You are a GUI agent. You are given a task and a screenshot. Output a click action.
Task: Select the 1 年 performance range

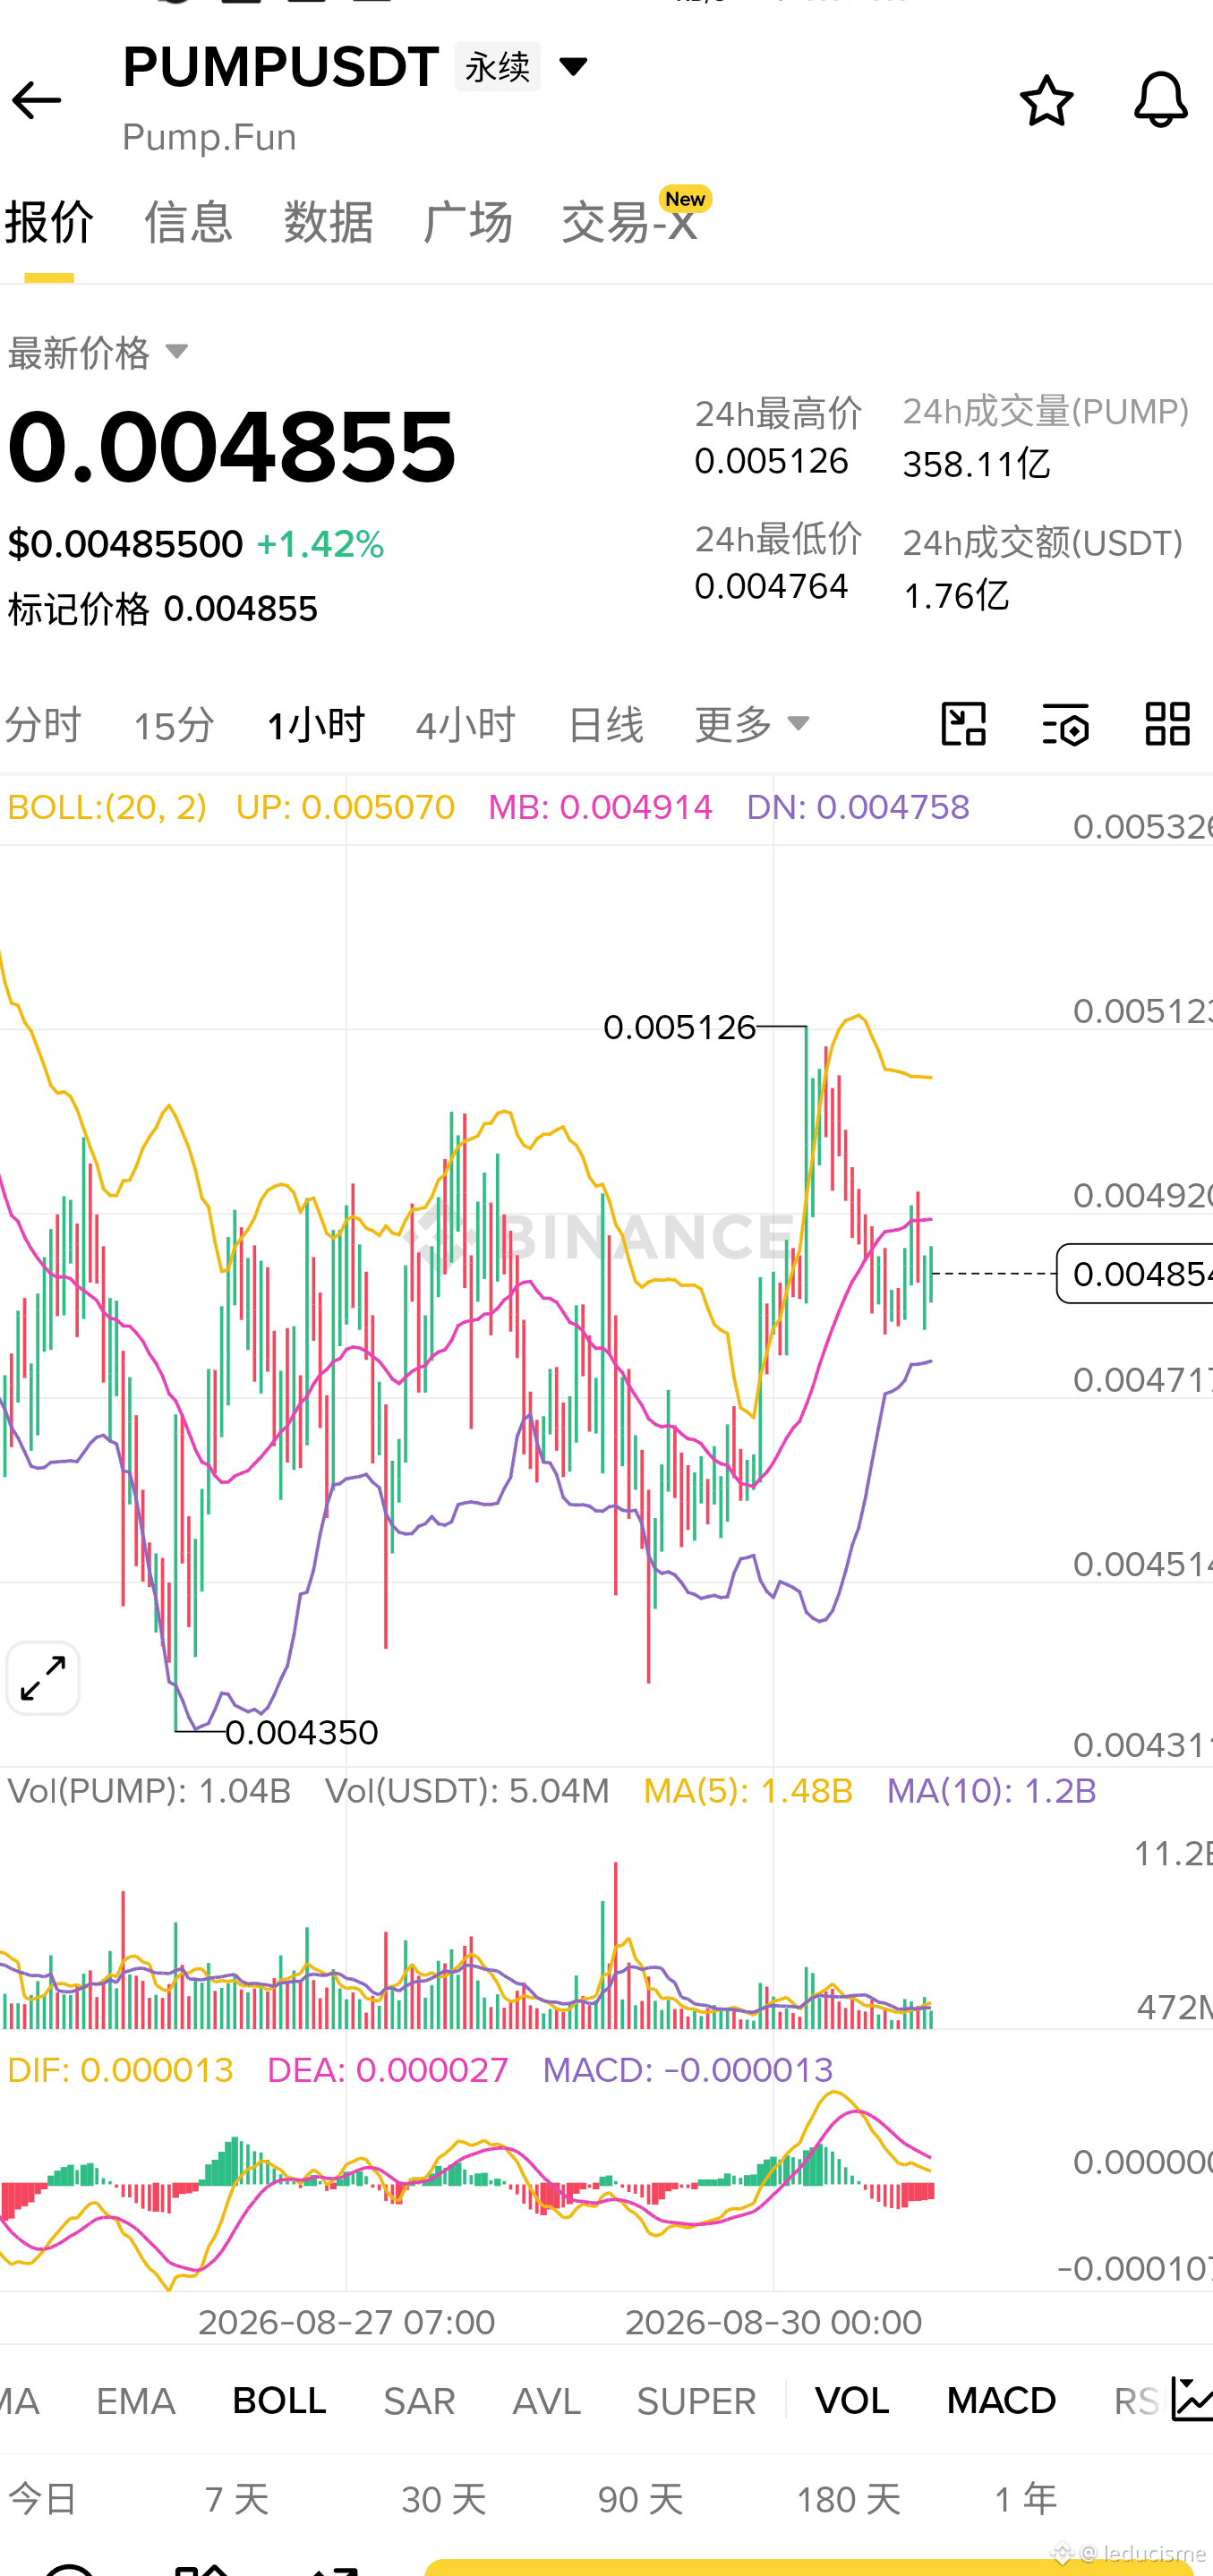point(1025,2499)
